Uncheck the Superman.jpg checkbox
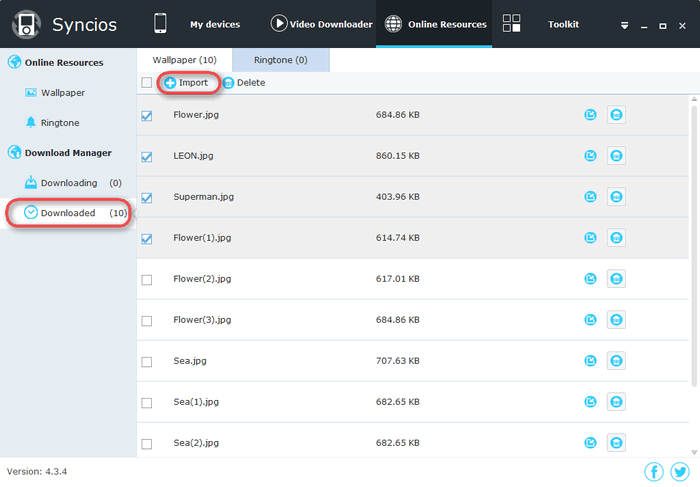 point(146,198)
